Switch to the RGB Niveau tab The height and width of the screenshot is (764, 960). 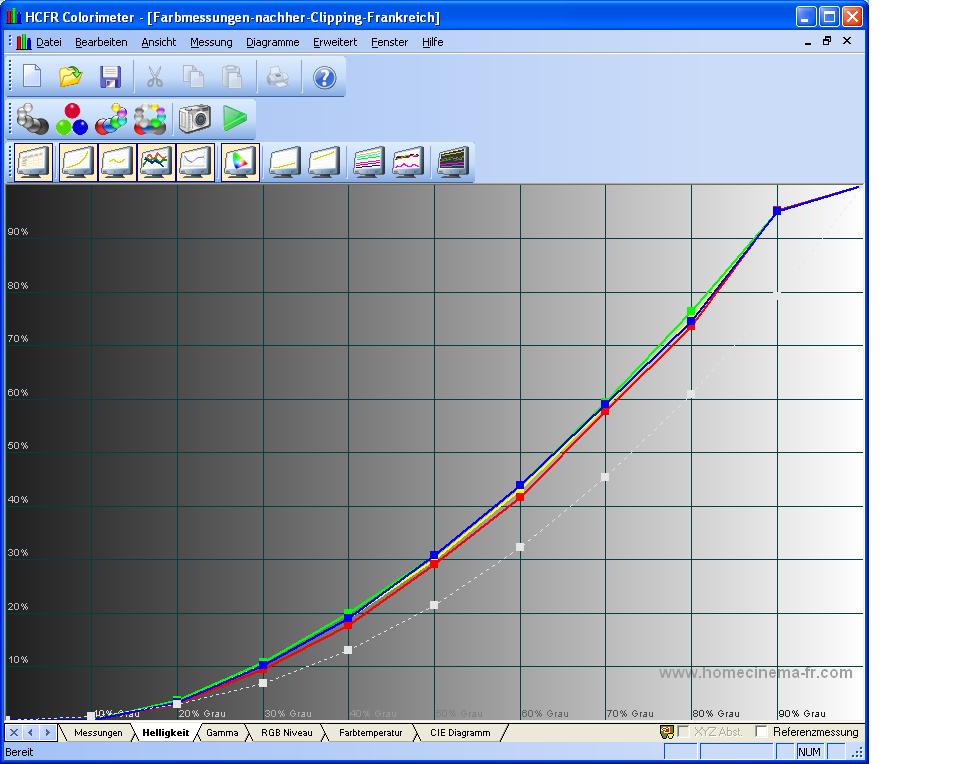point(287,733)
